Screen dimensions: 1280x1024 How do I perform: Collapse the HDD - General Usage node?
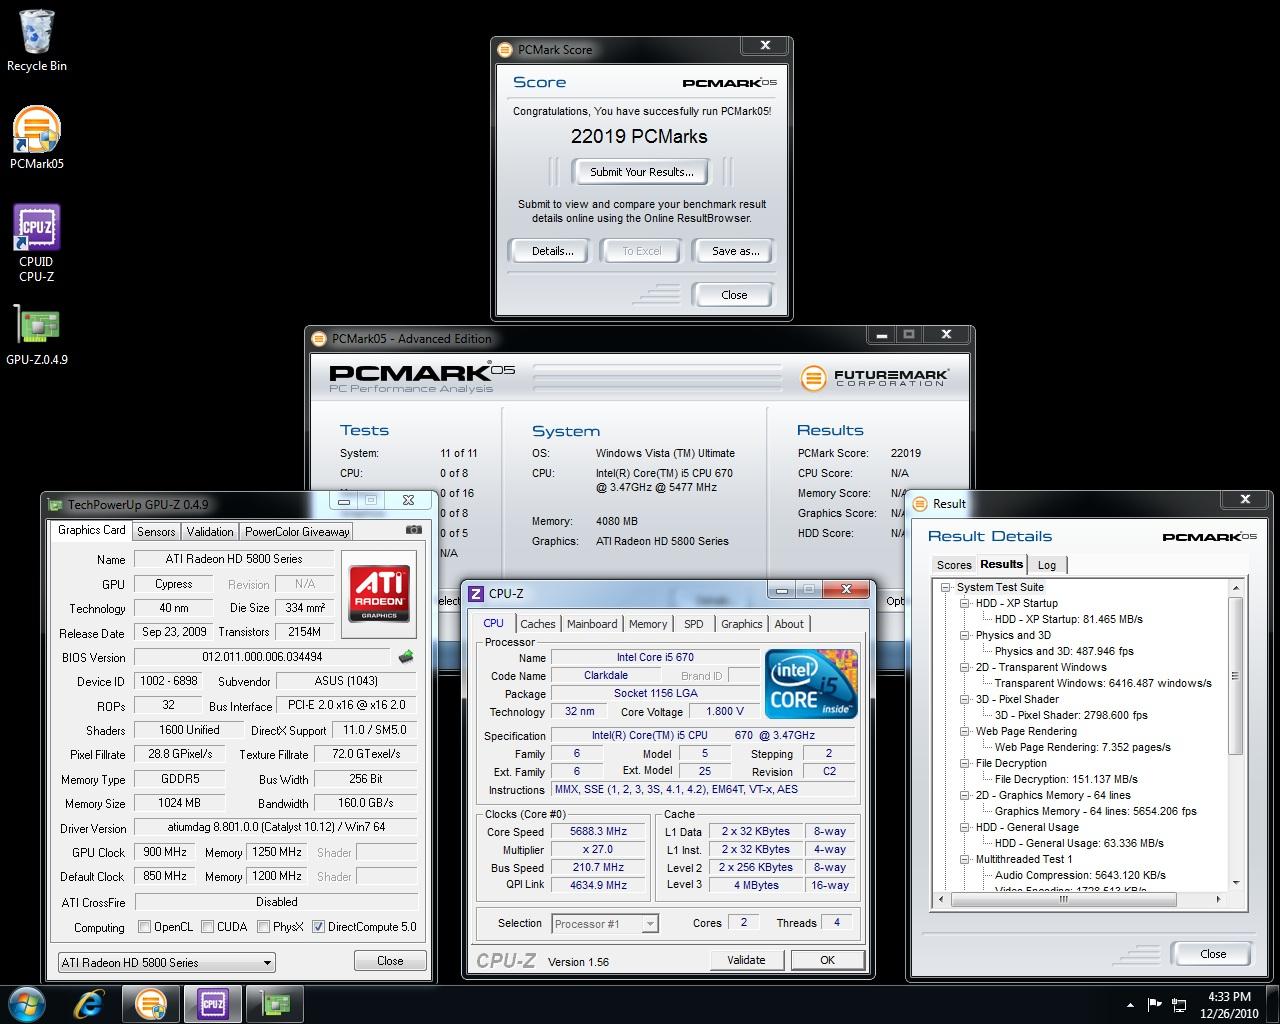point(964,827)
